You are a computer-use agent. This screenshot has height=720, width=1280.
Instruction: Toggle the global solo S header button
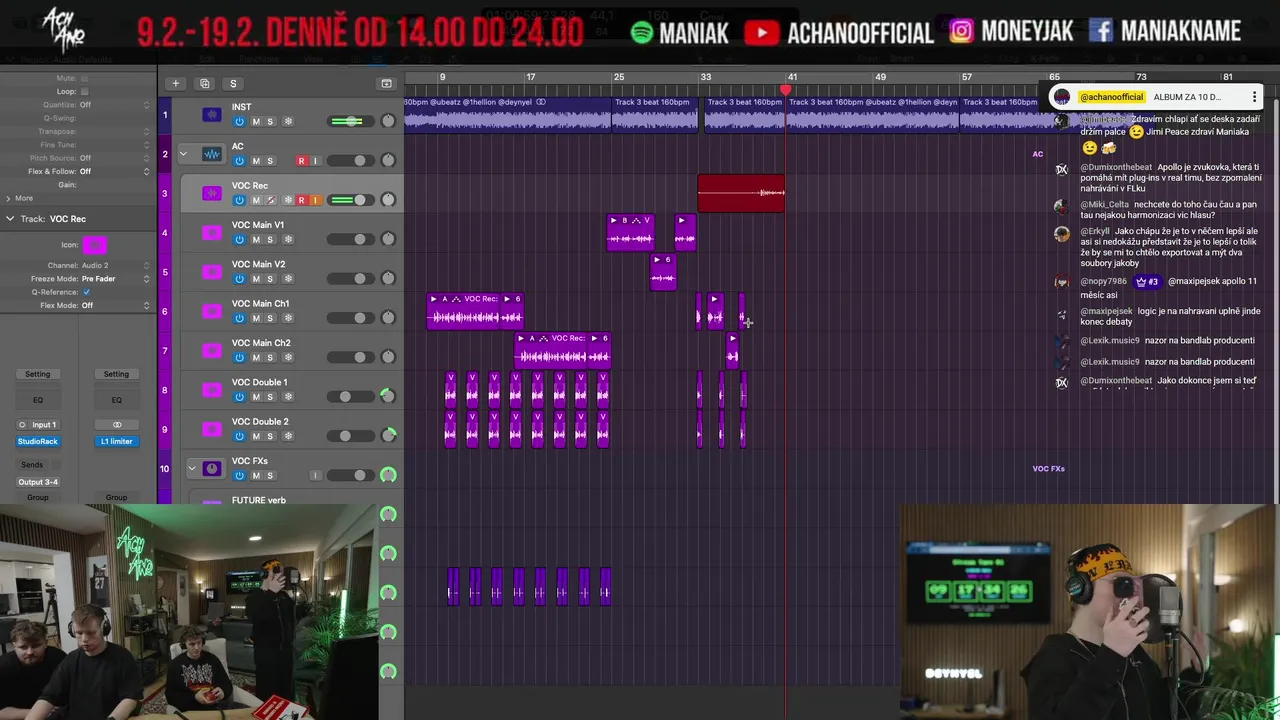pyautogui.click(x=233, y=83)
